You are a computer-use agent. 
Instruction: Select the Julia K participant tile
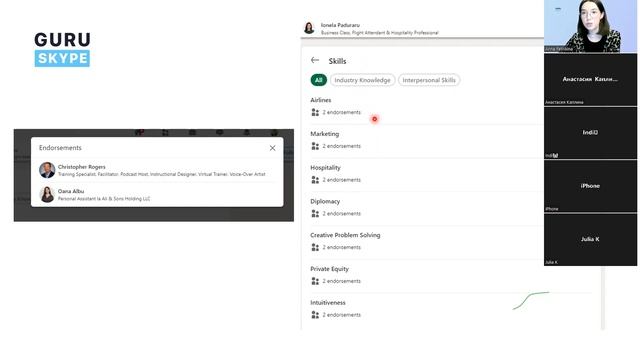click(x=590, y=240)
